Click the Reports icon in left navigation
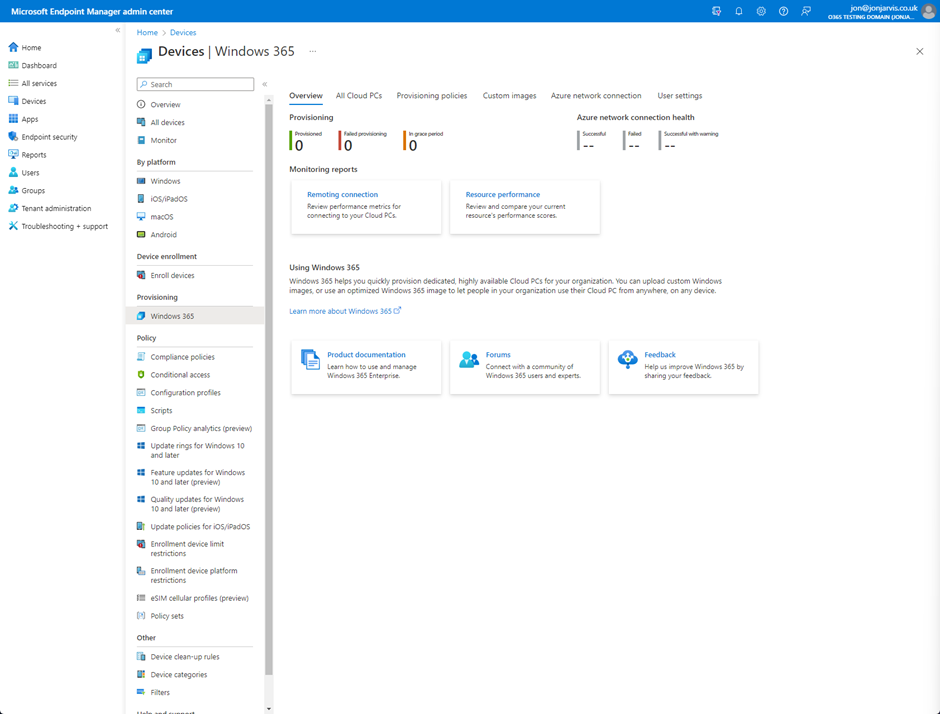 [x=13, y=154]
